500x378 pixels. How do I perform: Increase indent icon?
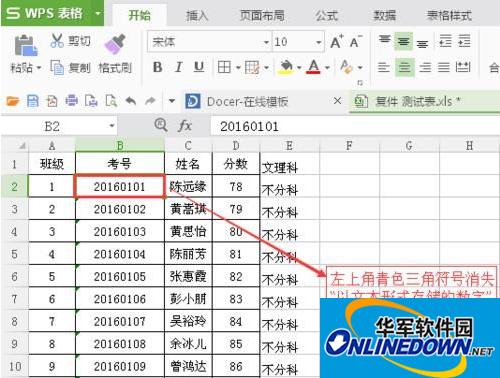pyautogui.click(x=464, y=41)
